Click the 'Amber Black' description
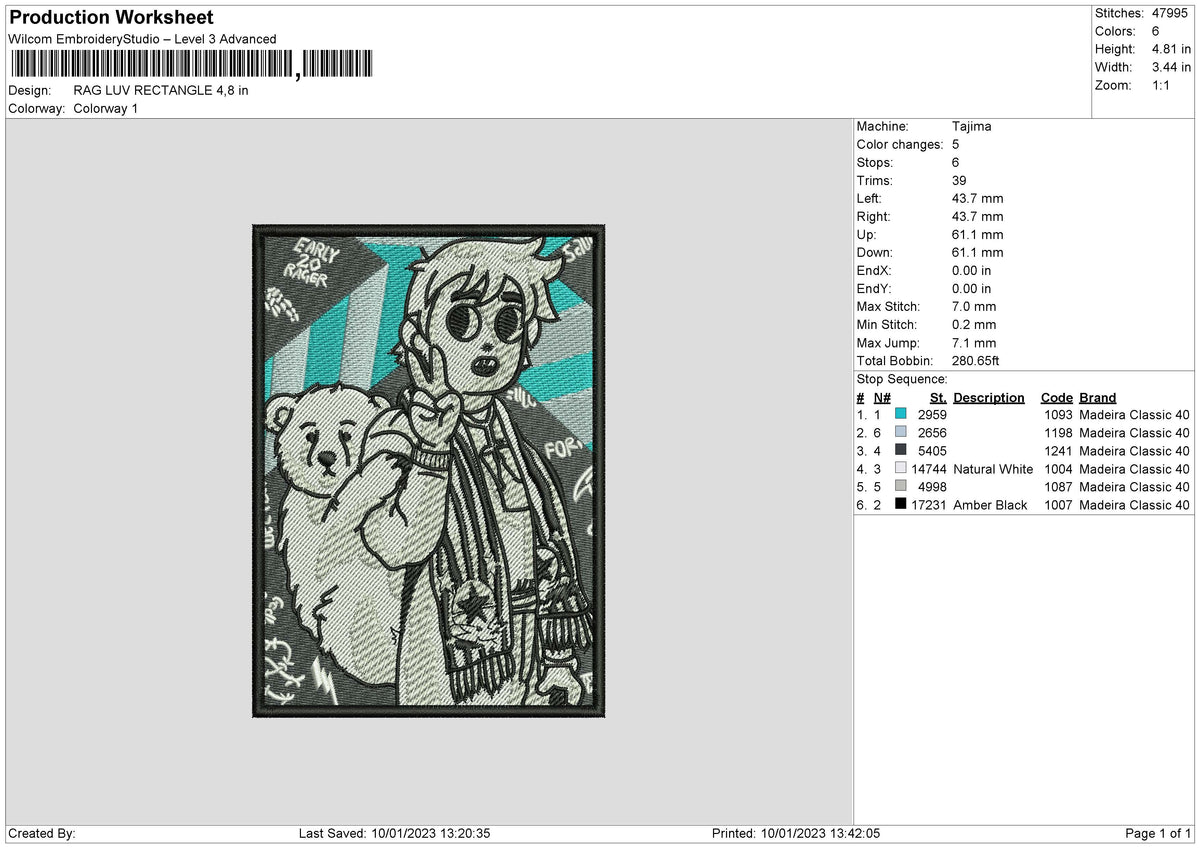 coord(990,504)
